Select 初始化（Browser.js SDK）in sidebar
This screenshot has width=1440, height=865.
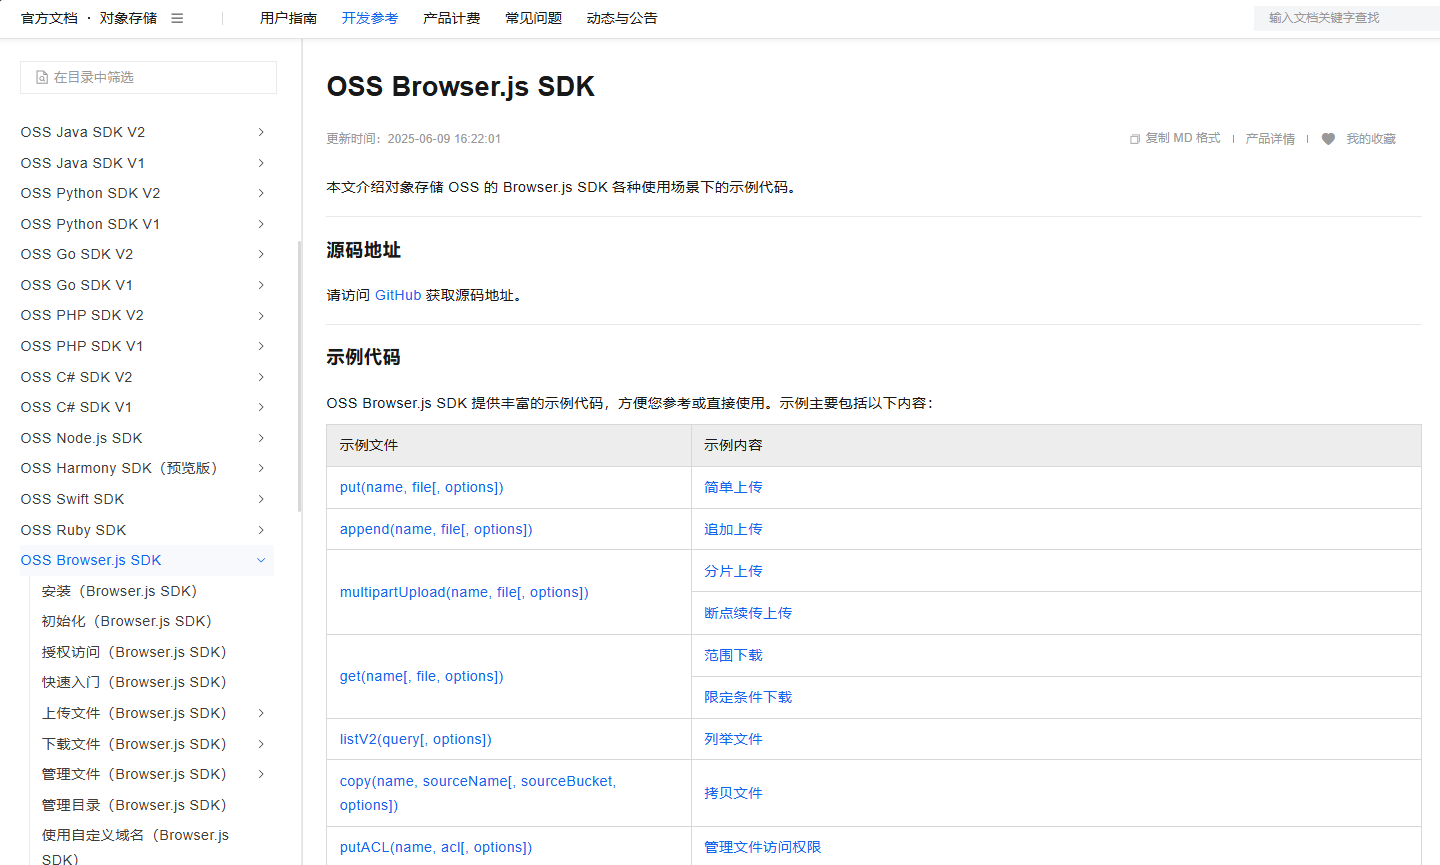pyautogui.click(x=127, y=621)
